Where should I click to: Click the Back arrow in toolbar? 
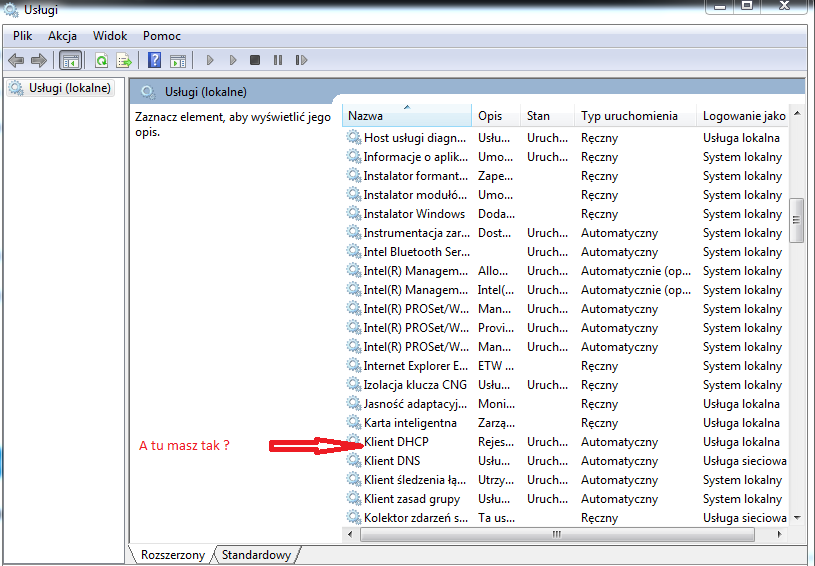click(x=16, y=60)
